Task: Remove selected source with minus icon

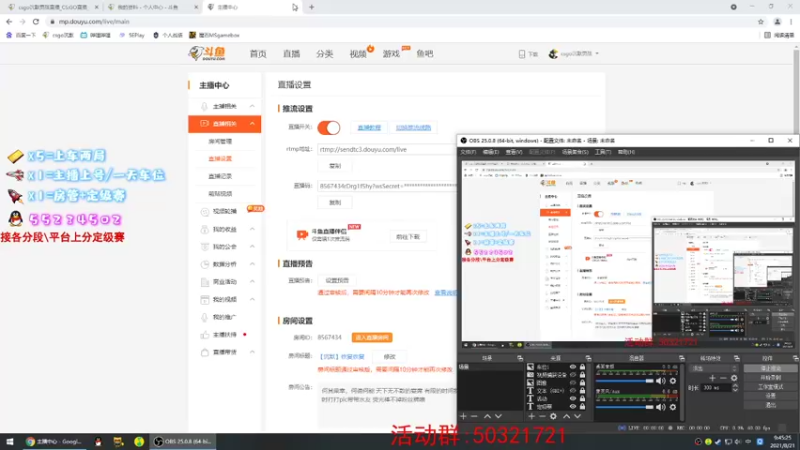Action: (x=542, y=416)
